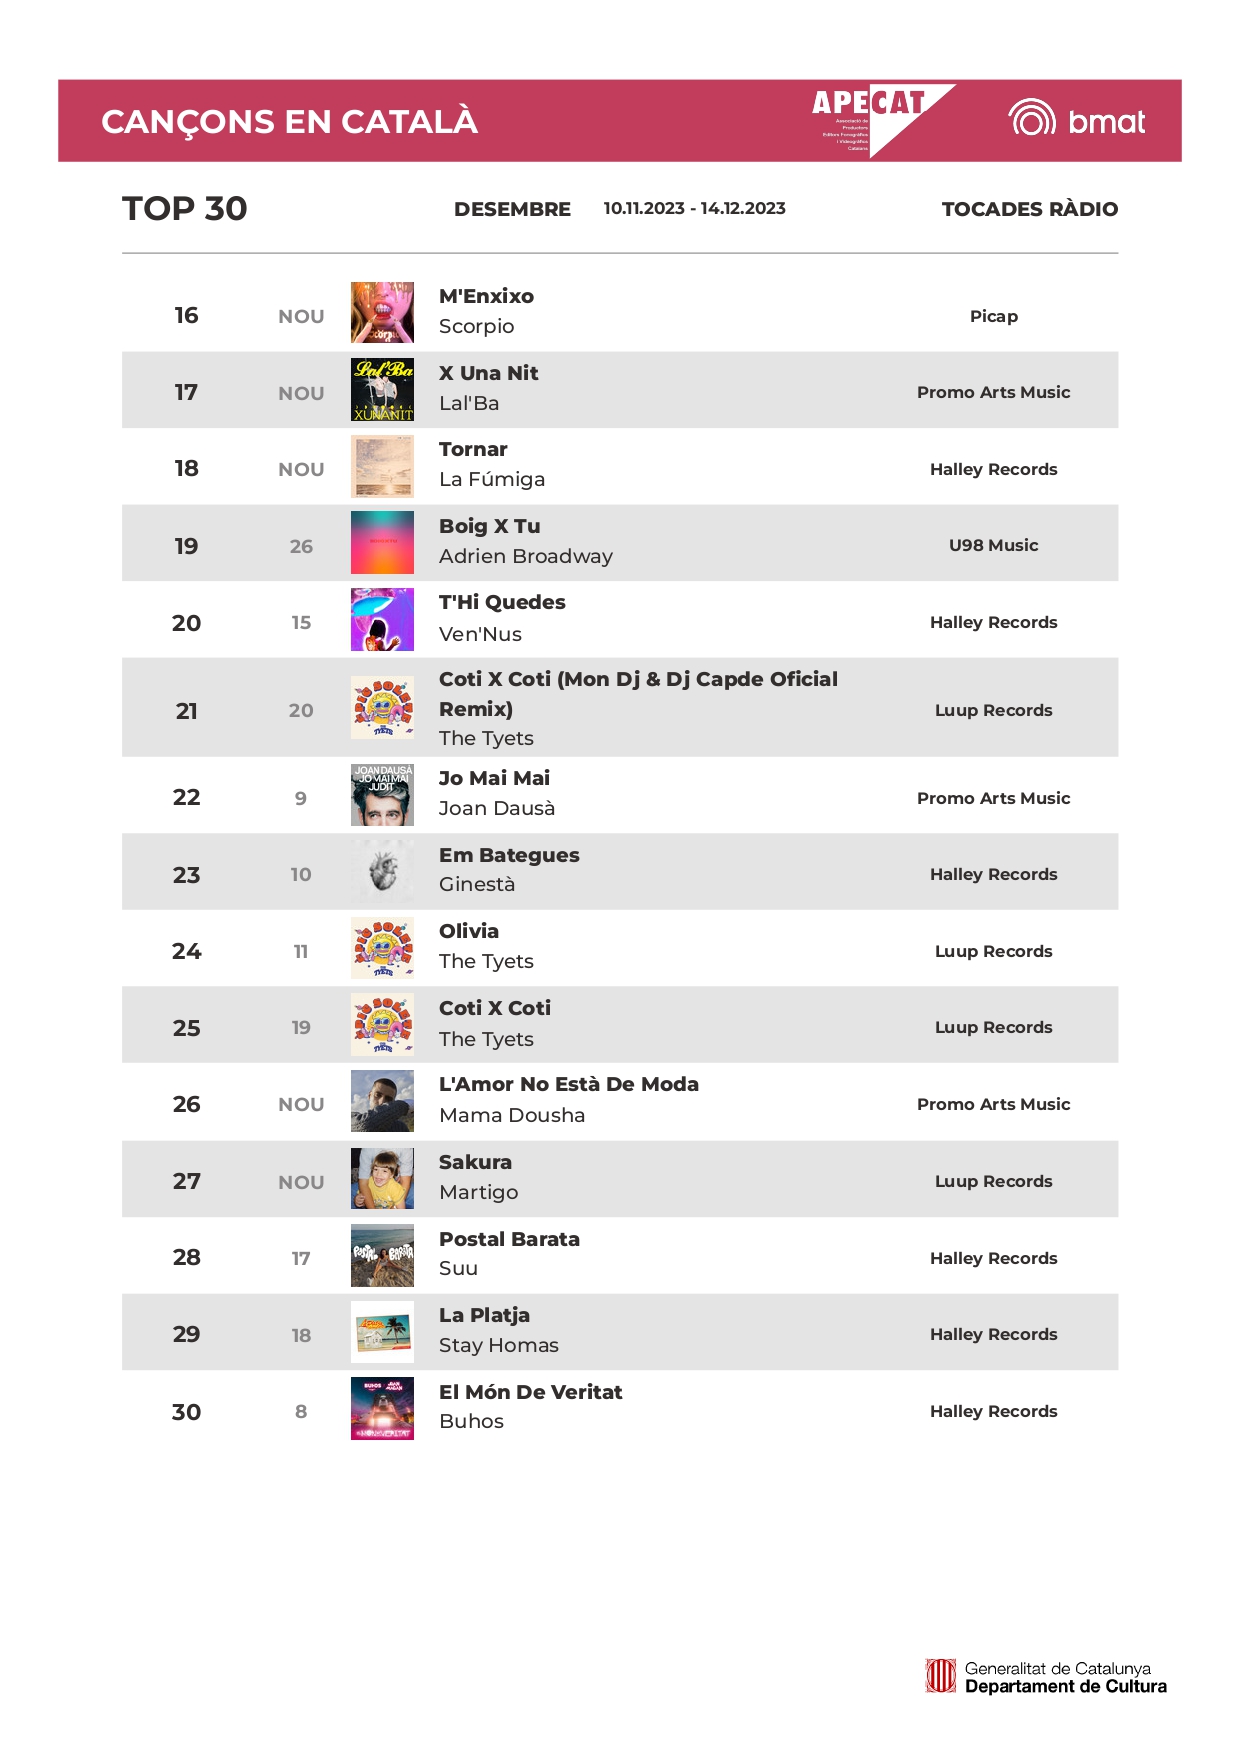Click the Jo Mai Mai album cover
Viewport: 1240px width, 1754px height.
point(382,795)
